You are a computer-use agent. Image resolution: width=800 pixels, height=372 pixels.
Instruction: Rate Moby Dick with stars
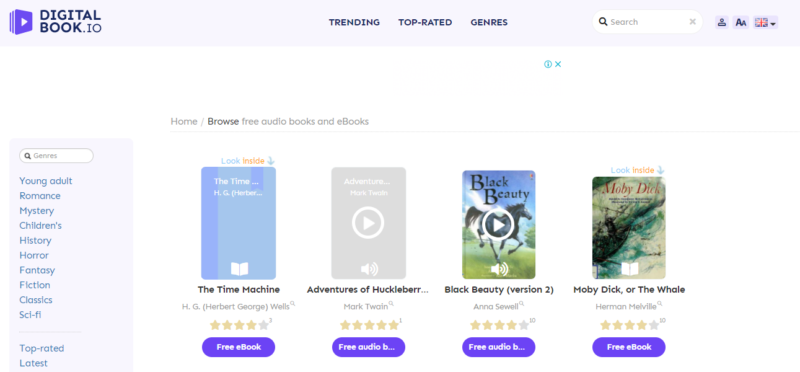pyautogui.click(x=629, y=325)
